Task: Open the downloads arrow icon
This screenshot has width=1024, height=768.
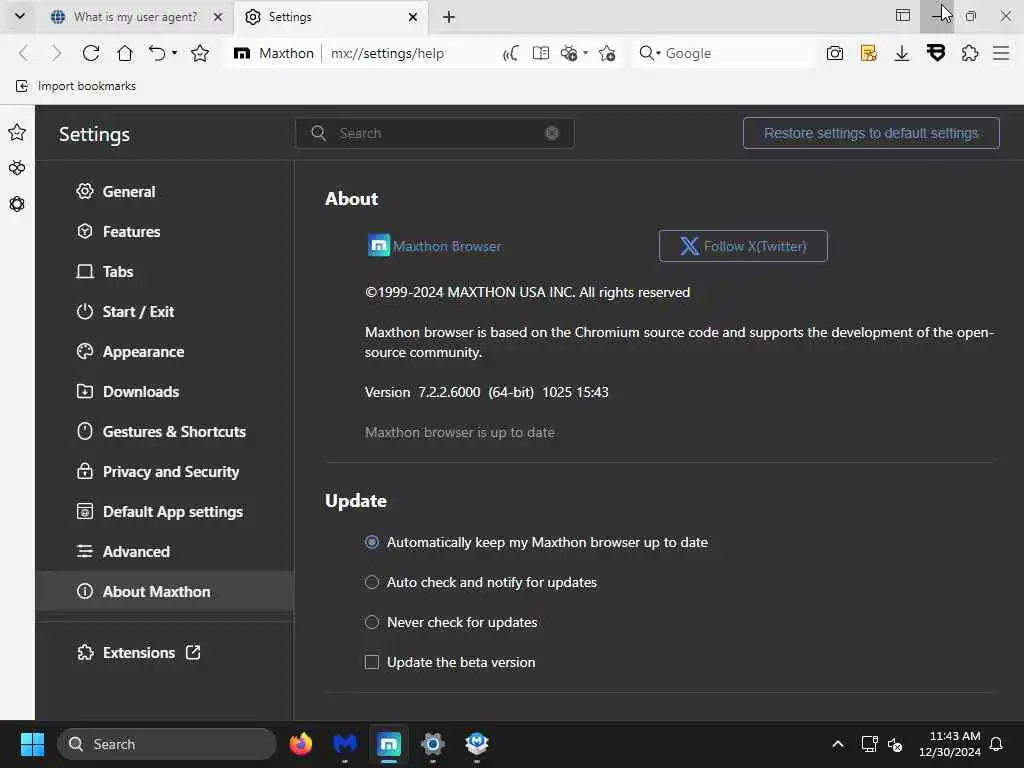Action: click(902, 53)
